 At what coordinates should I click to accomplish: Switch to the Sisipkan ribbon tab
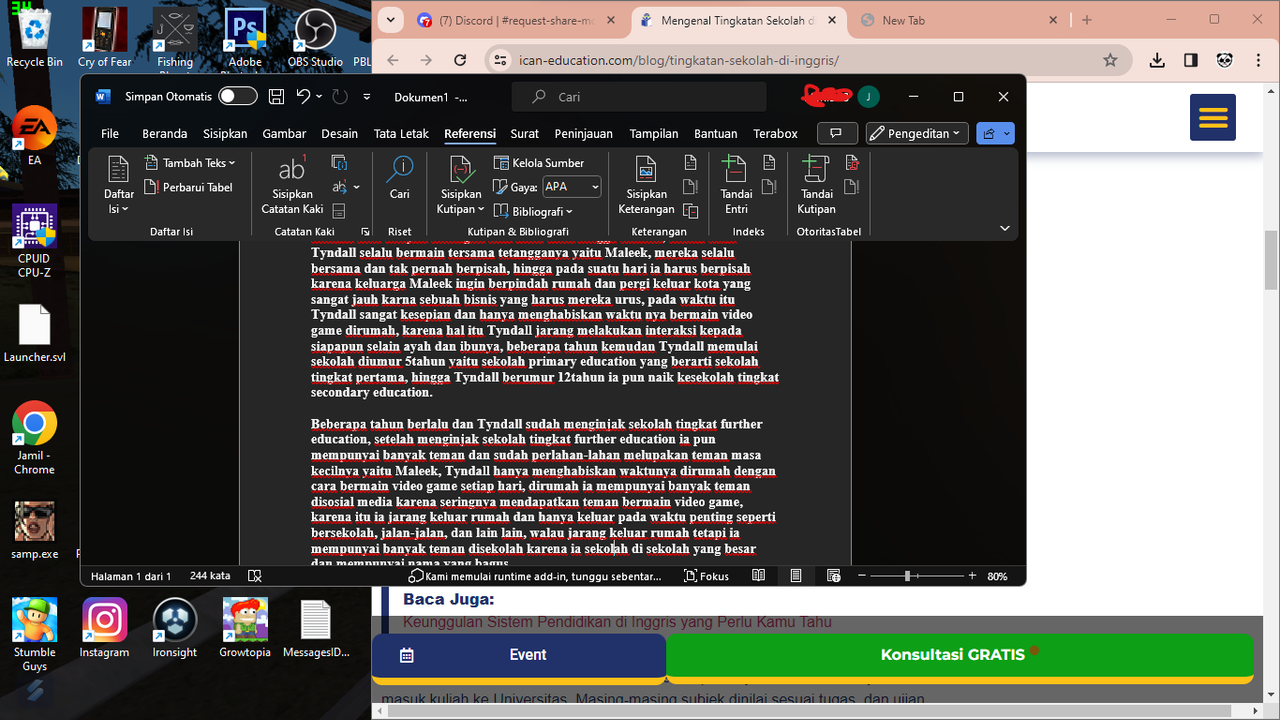tap(225, 133)
